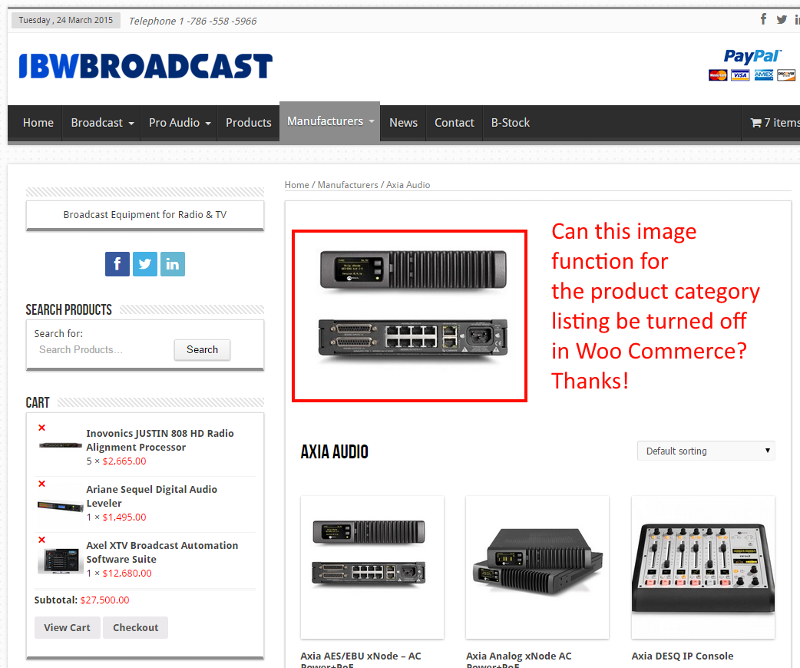Expand the Pro Audio menu dropdown
Image resolution: width=800 pixels, height=668 pixels.
[x=180, y=123]
